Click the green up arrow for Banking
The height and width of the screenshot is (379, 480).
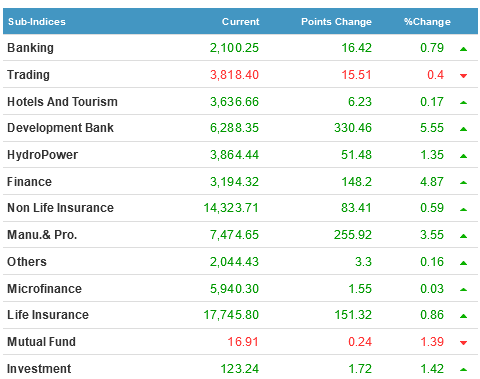point(463,49)
